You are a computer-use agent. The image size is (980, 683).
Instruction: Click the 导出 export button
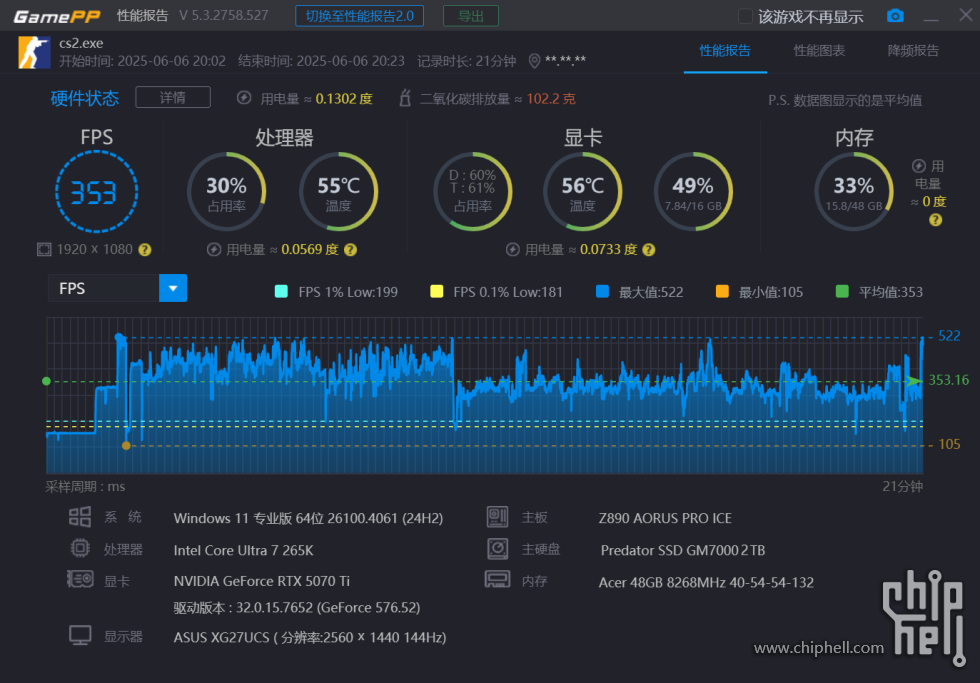pyautogui.click(x=471, y=16)
